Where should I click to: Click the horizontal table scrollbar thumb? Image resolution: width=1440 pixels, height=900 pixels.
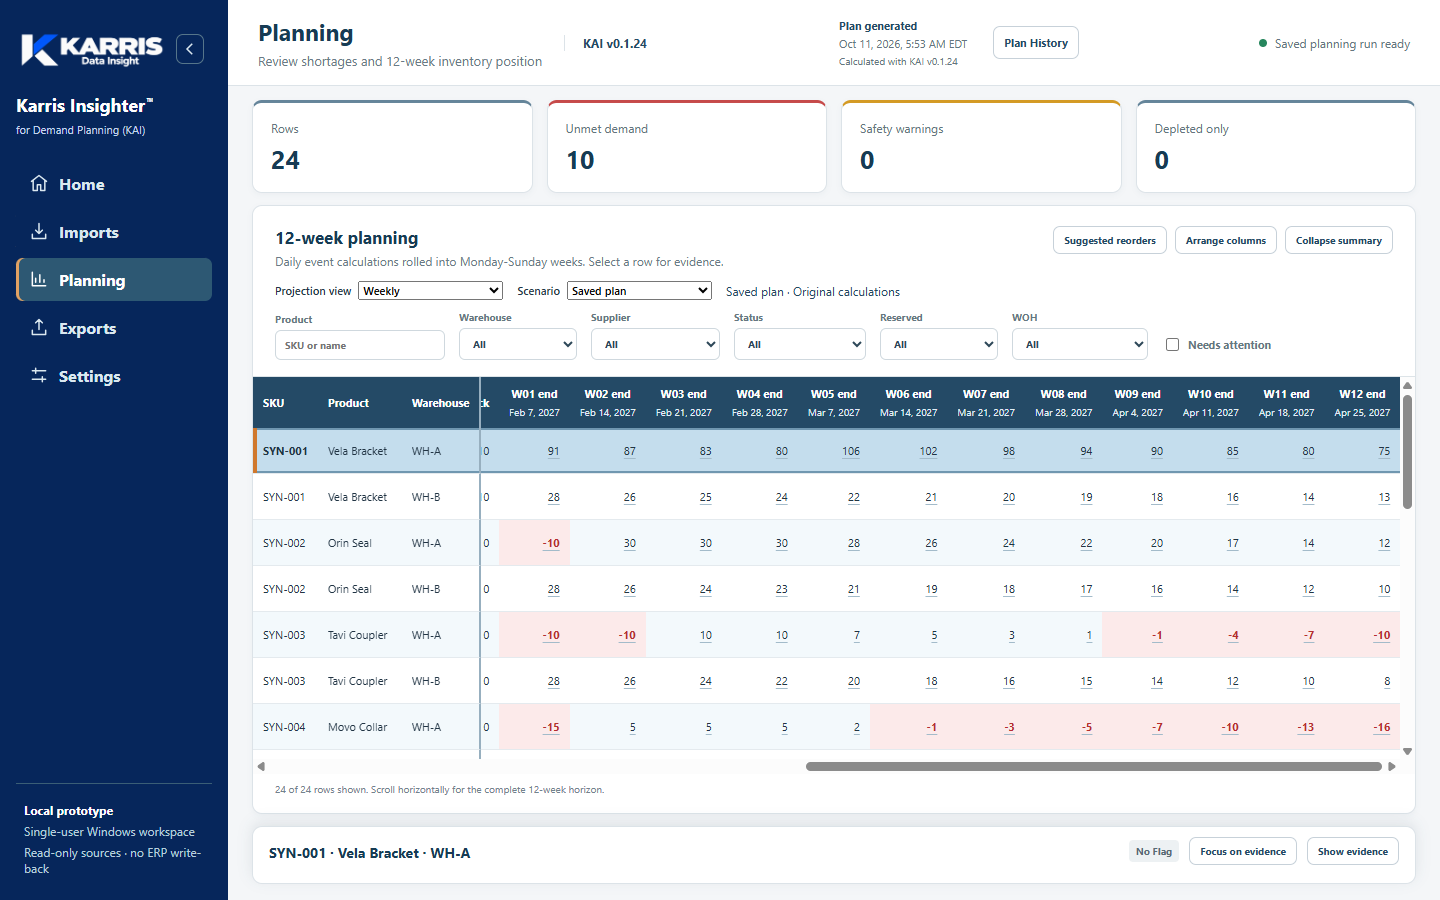point(1094,767)
